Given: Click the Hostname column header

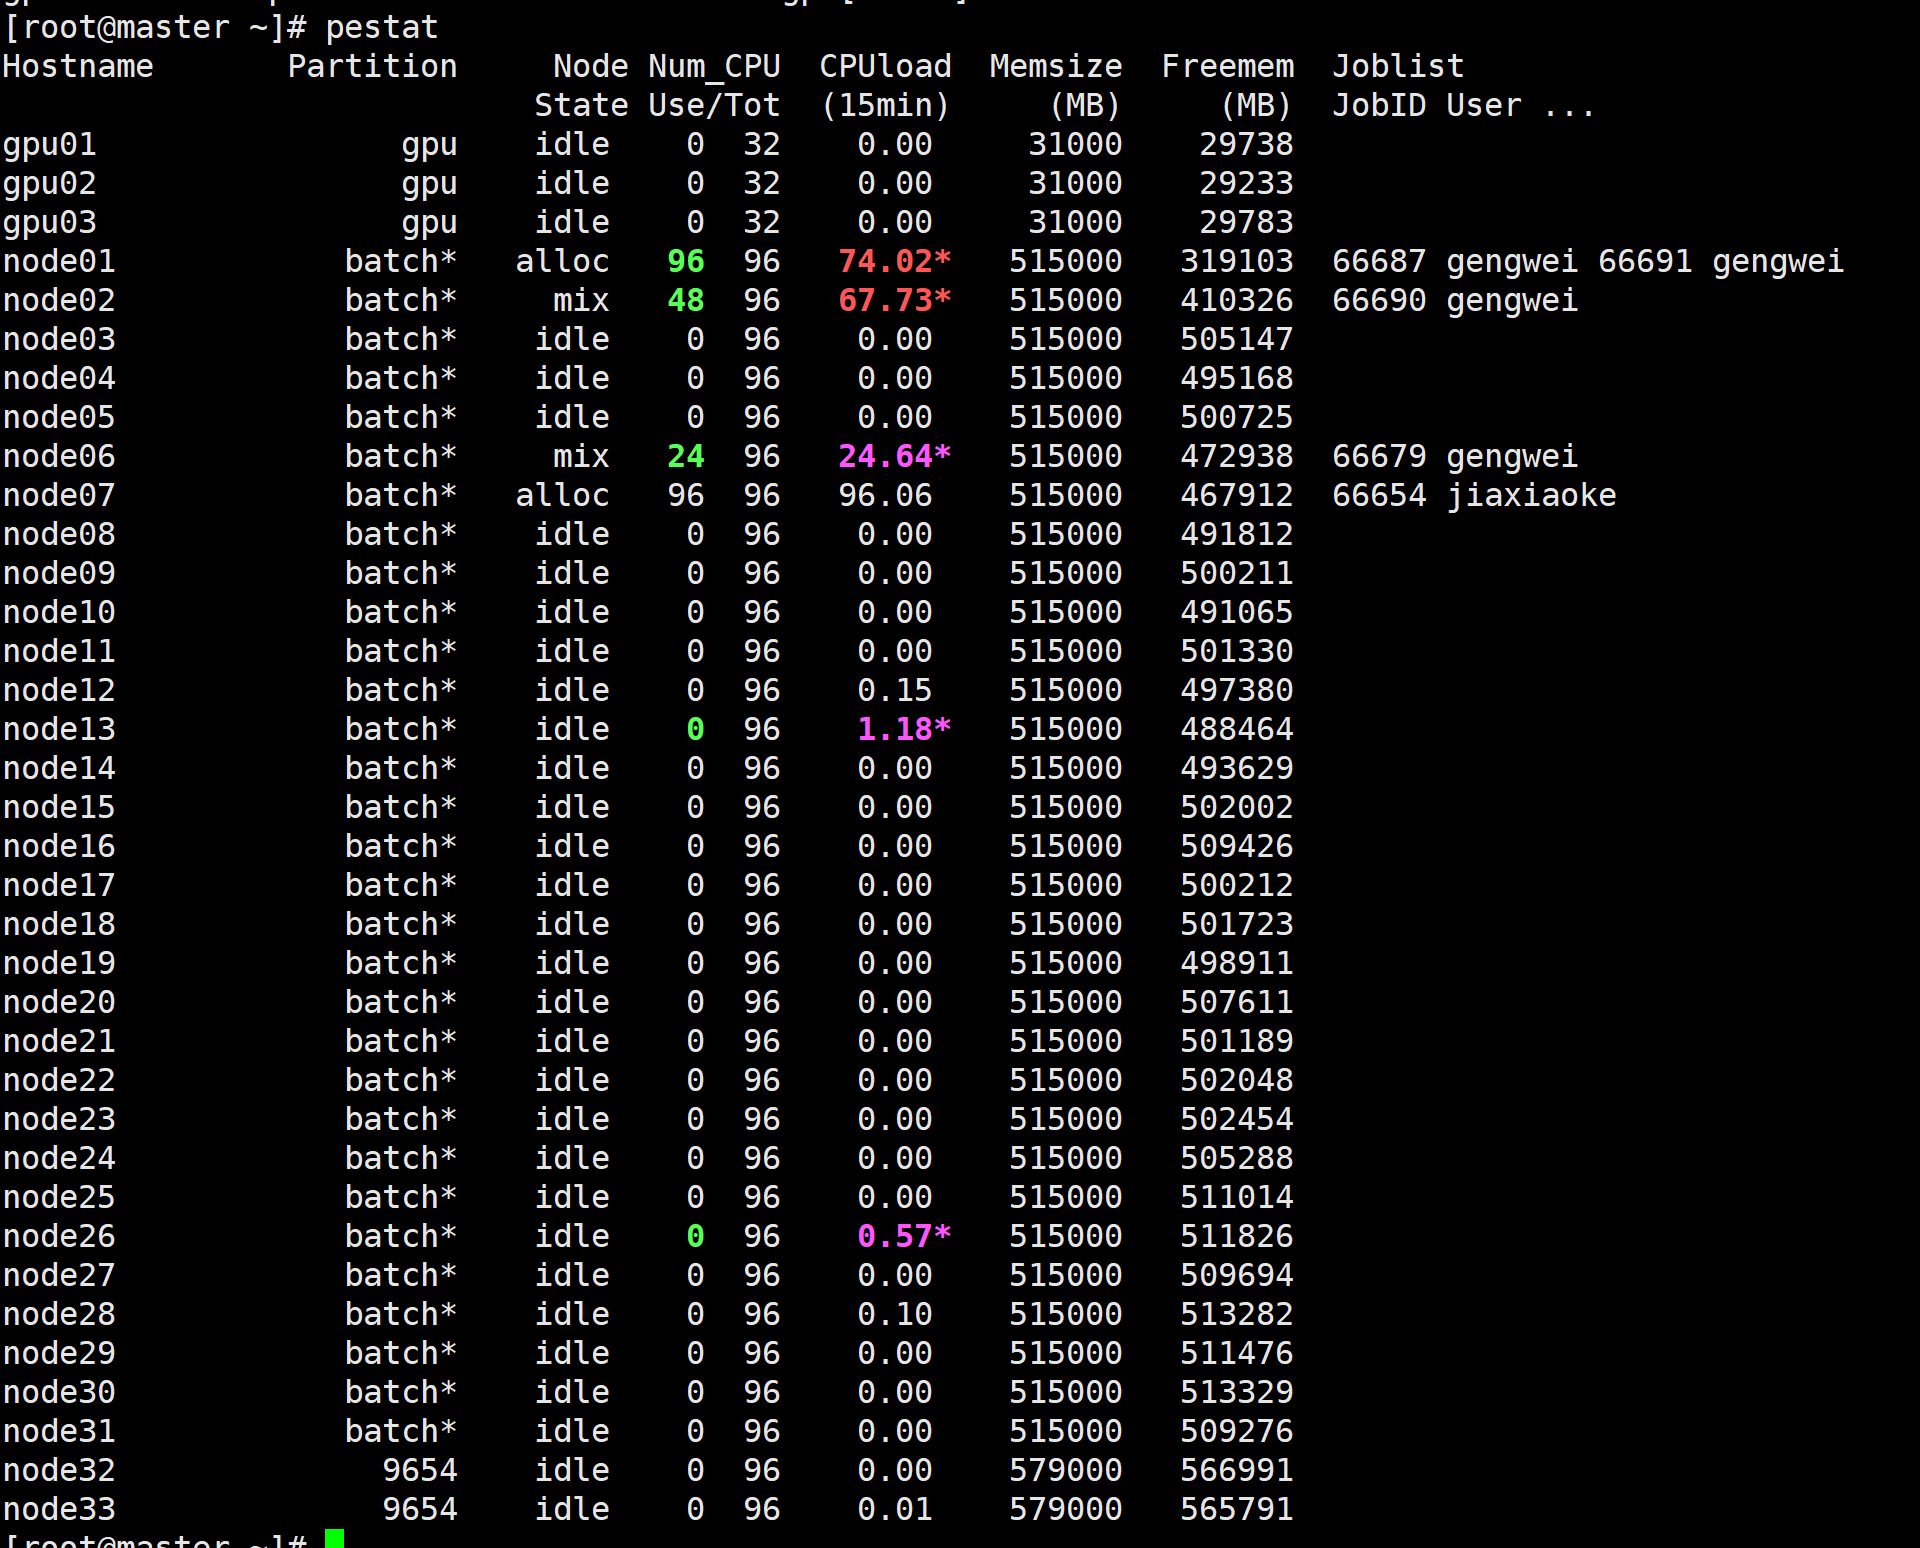Looking at the screenshot, I should pos(78,66).
